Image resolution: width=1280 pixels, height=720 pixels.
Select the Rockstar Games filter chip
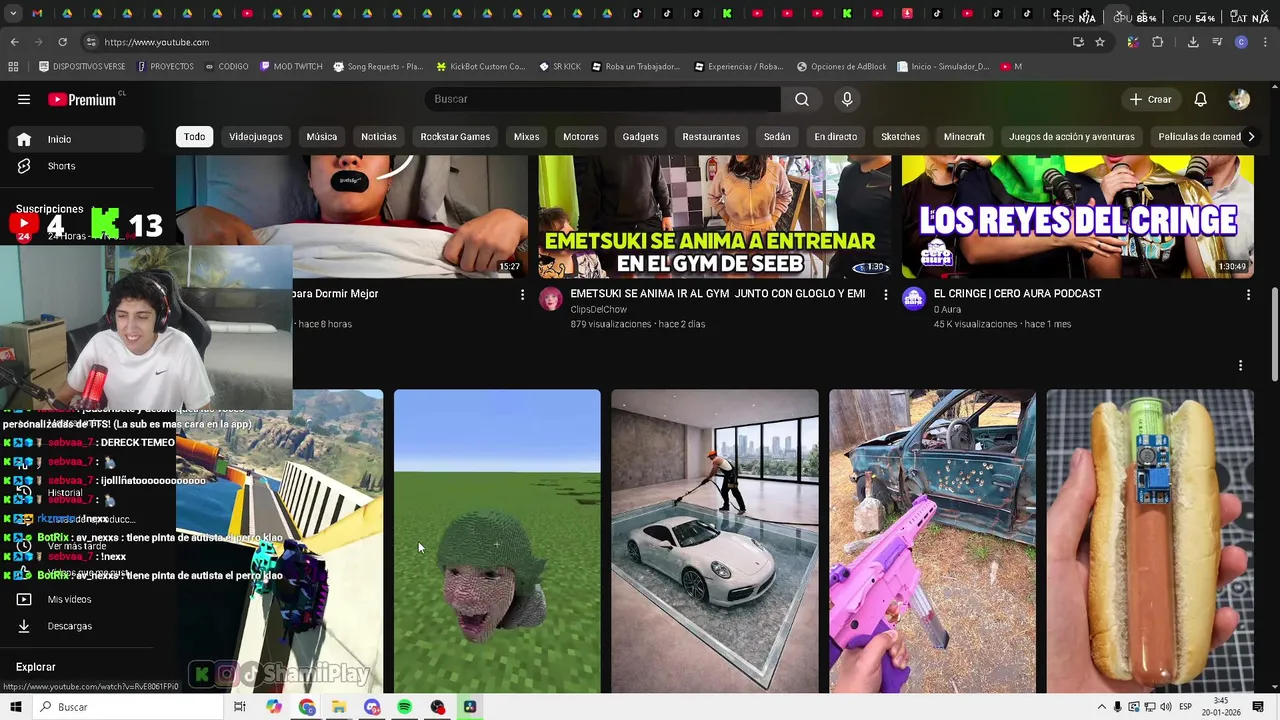coord(455,137)
